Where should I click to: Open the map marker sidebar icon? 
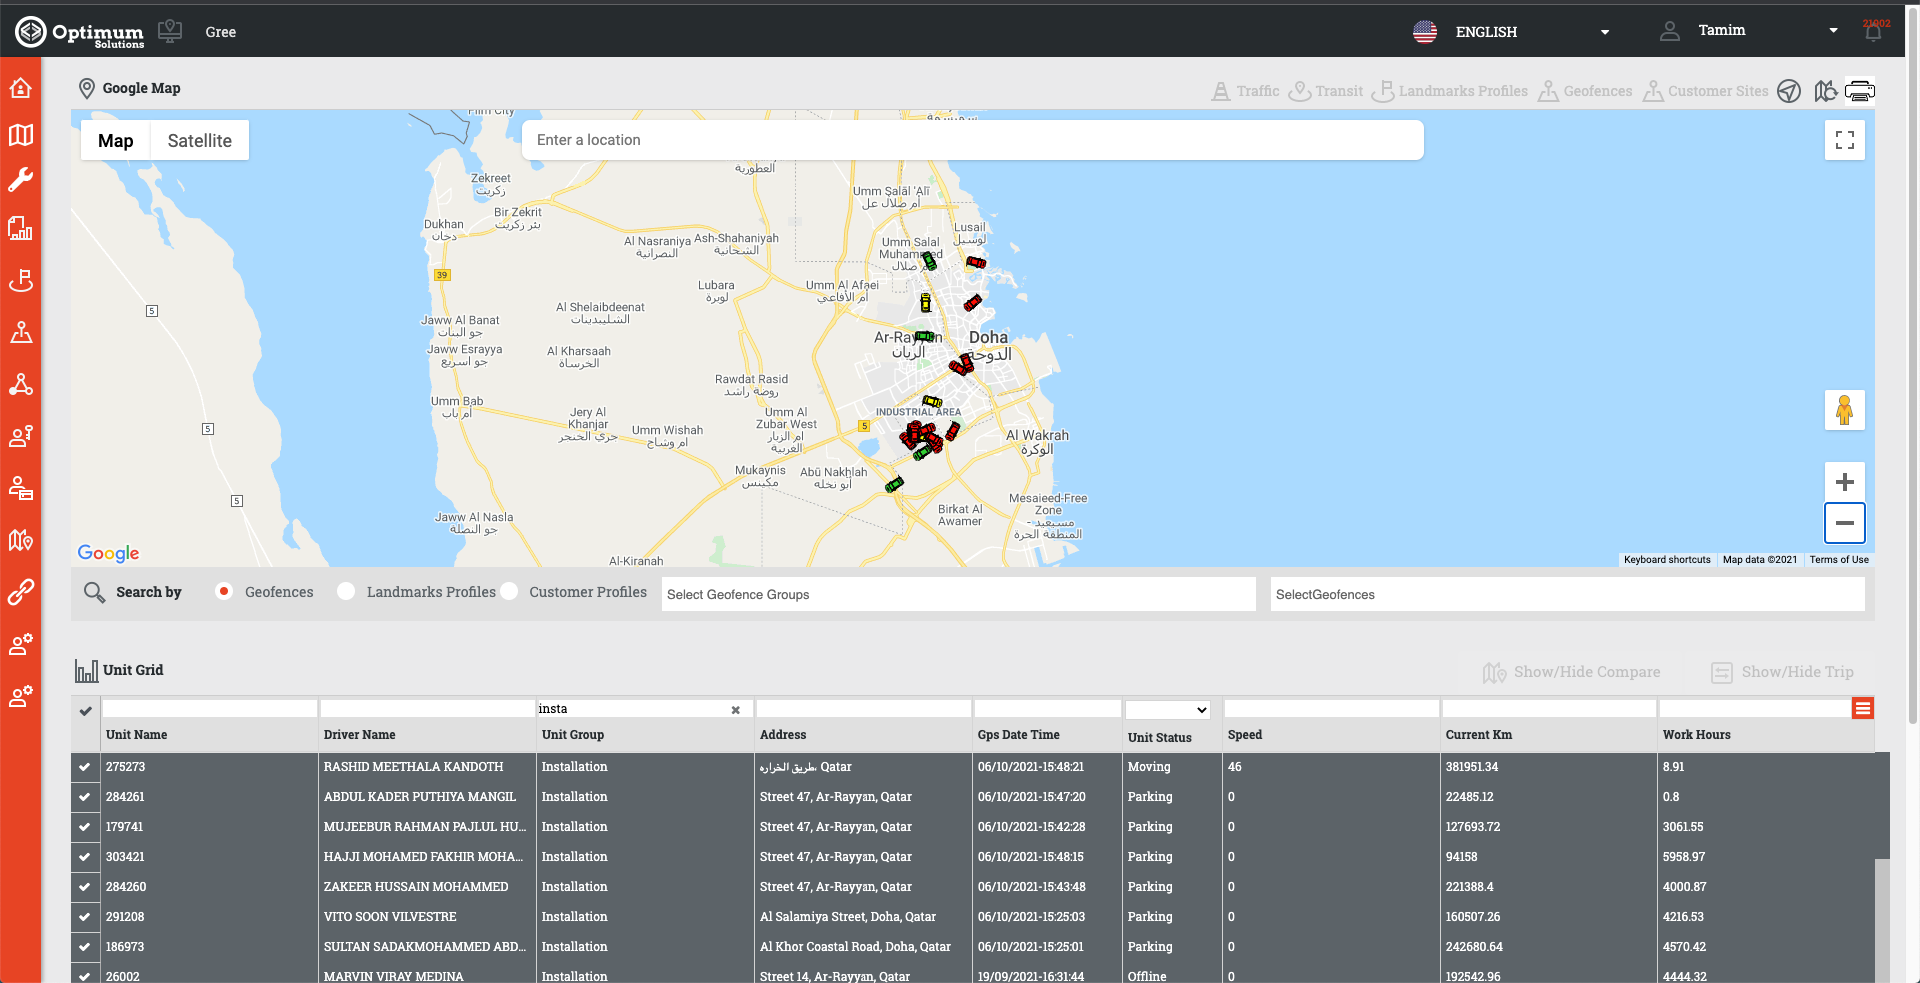21,540
